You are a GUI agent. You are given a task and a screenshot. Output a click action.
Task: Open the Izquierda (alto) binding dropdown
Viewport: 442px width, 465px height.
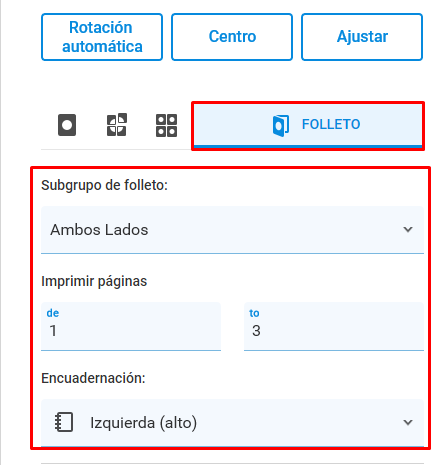point(232,423)
